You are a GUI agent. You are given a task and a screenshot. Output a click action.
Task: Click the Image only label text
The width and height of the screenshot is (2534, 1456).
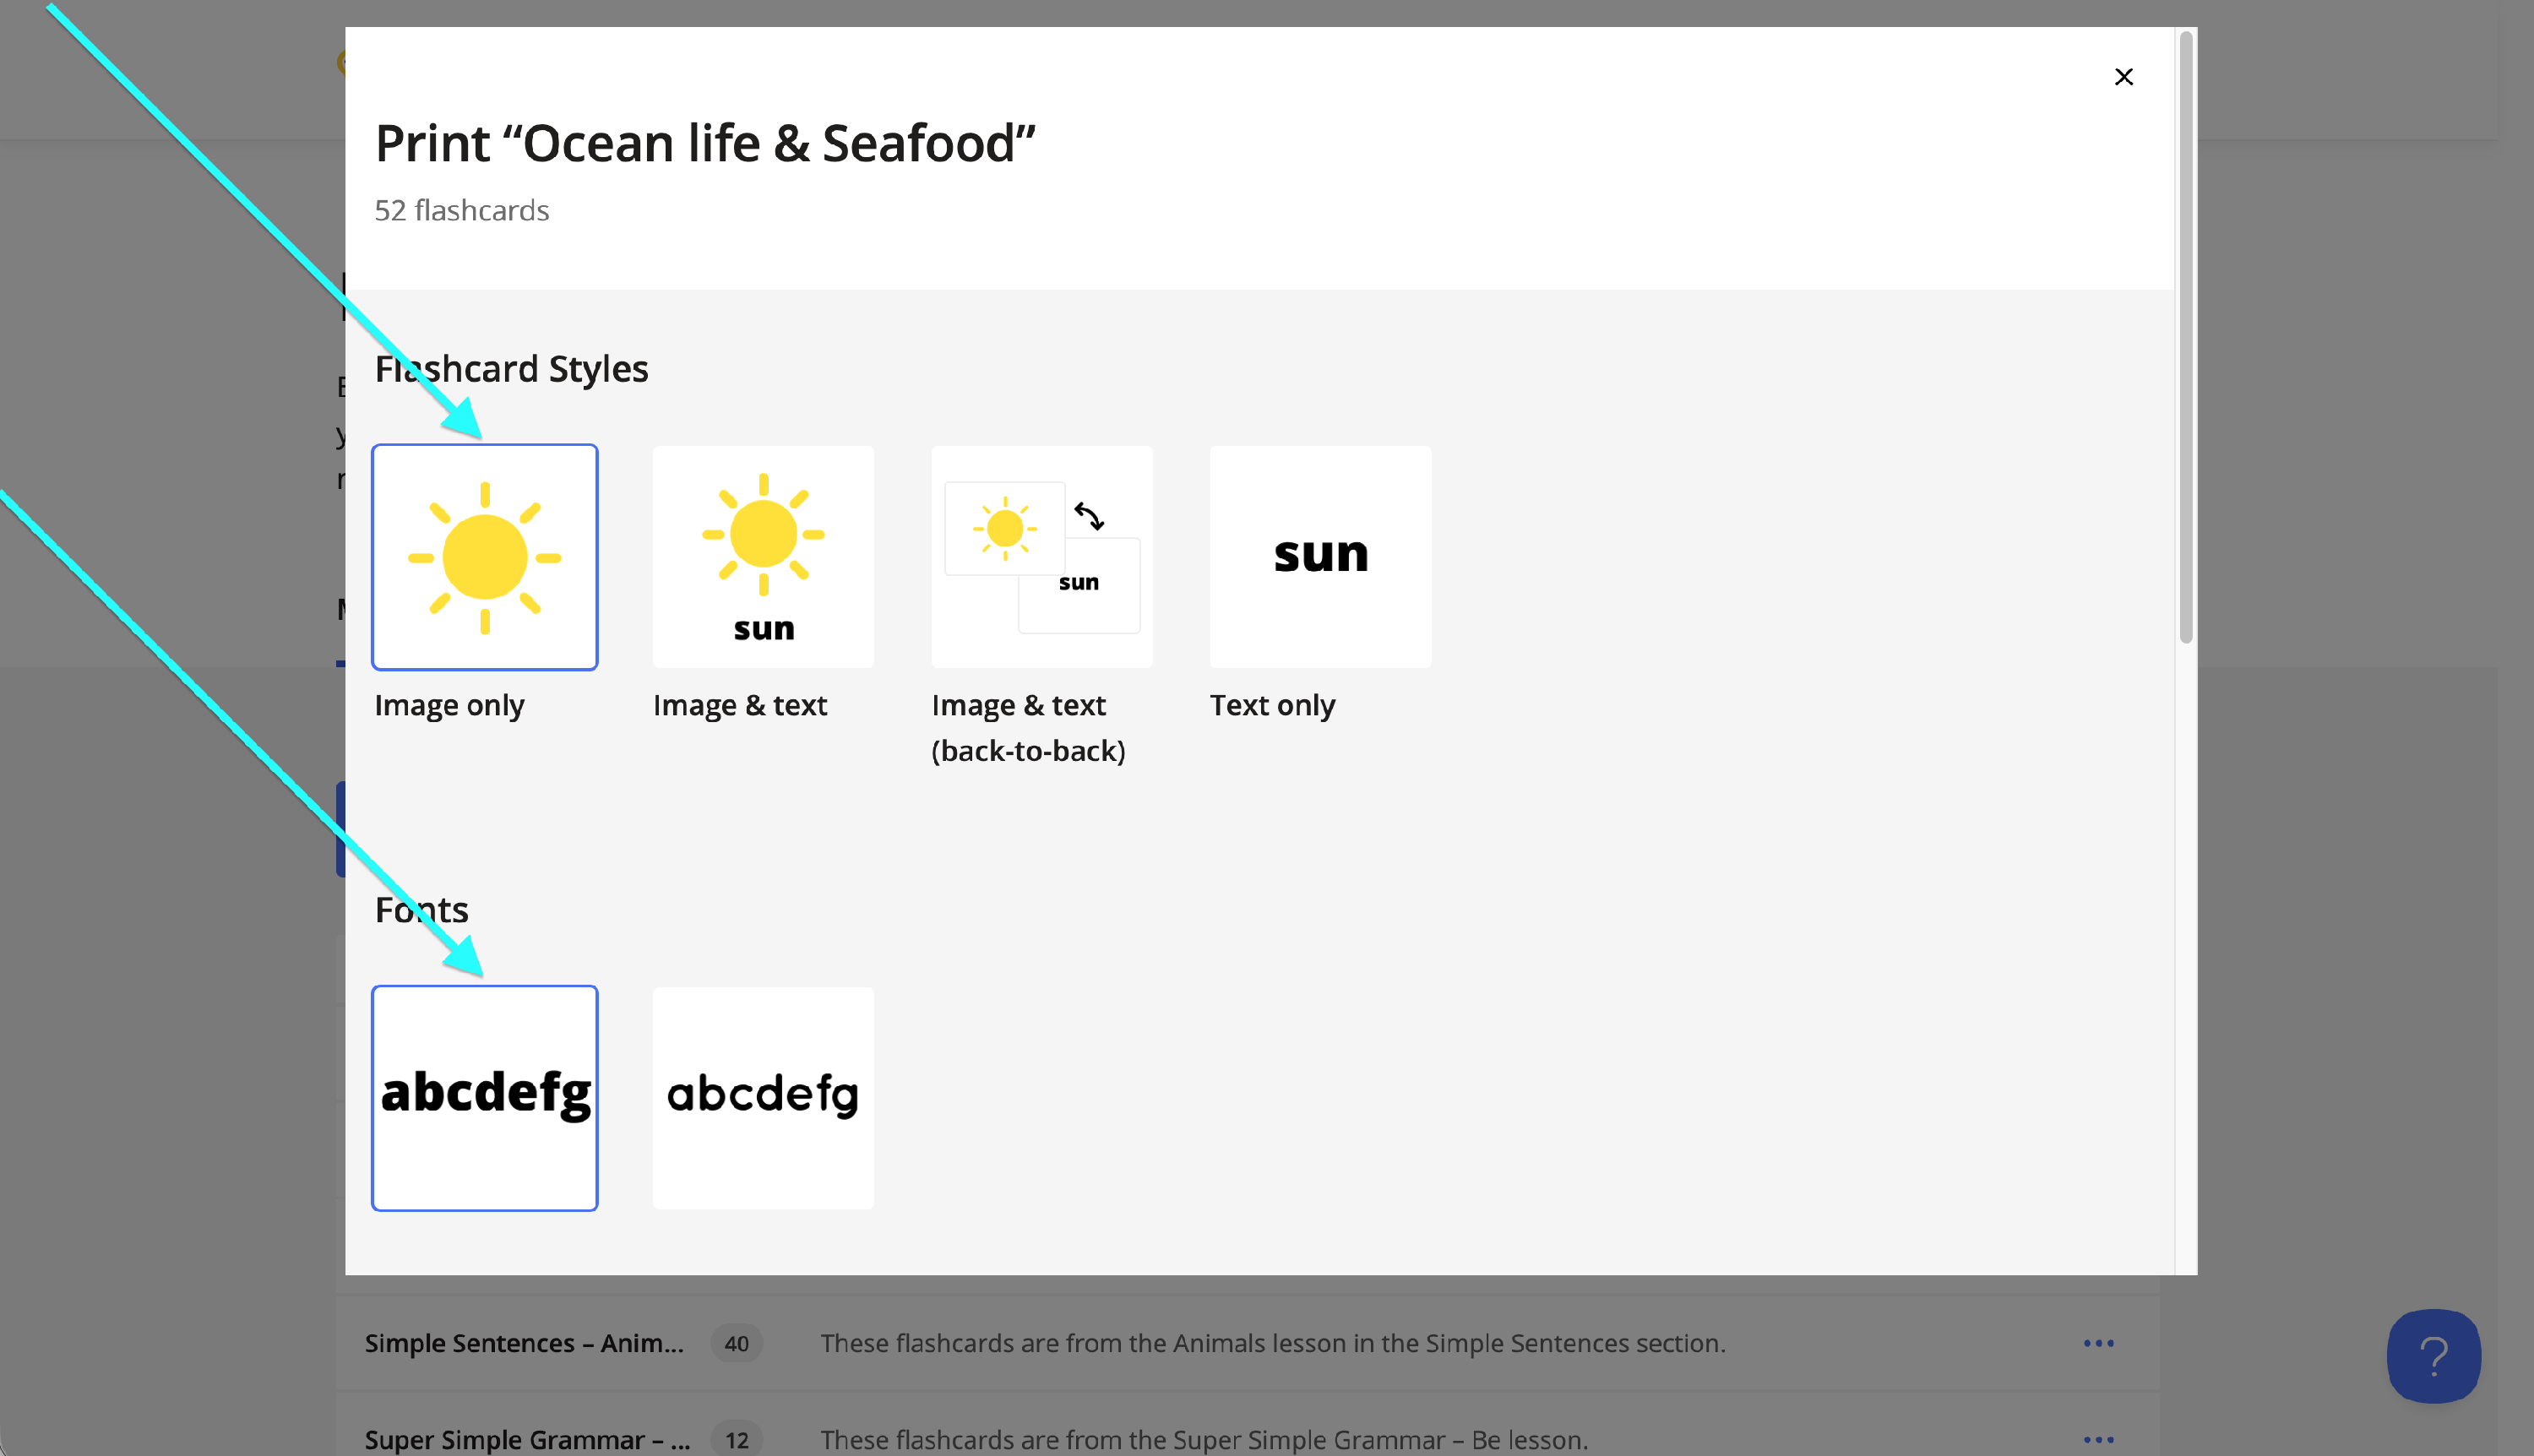click(449, 705)
